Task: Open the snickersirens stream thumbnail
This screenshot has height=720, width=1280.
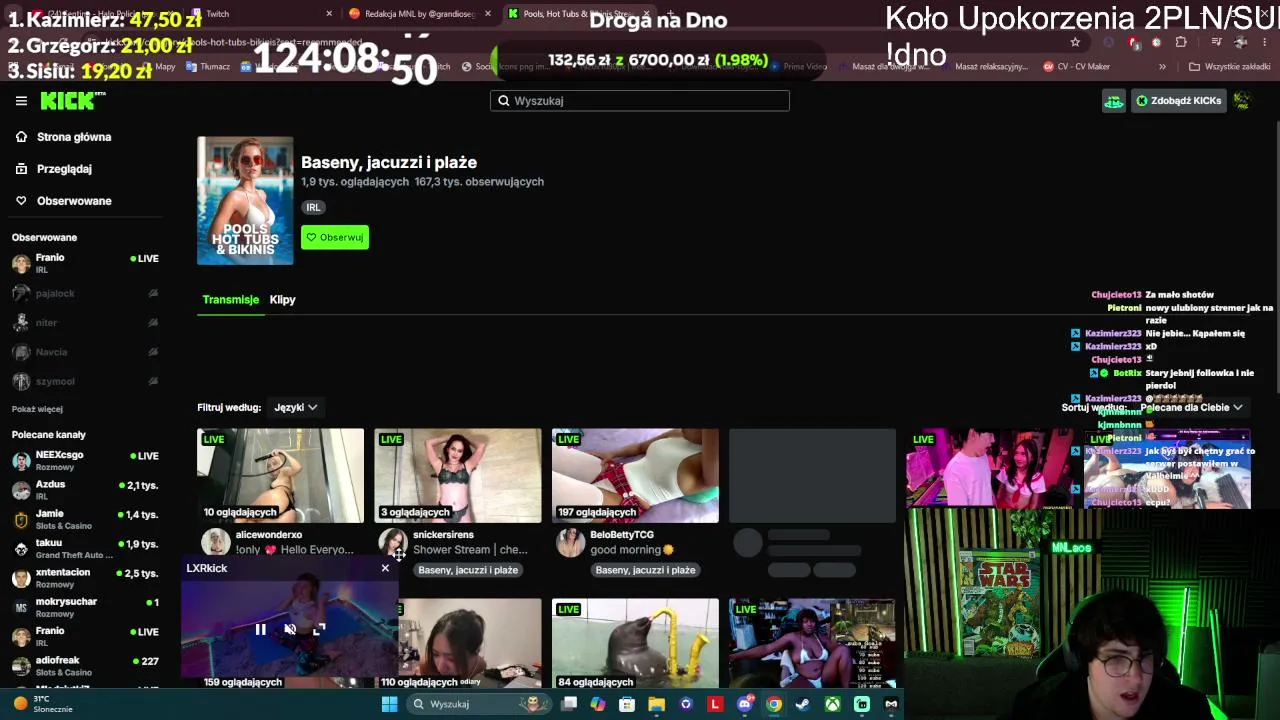Action: coord(458,476)
